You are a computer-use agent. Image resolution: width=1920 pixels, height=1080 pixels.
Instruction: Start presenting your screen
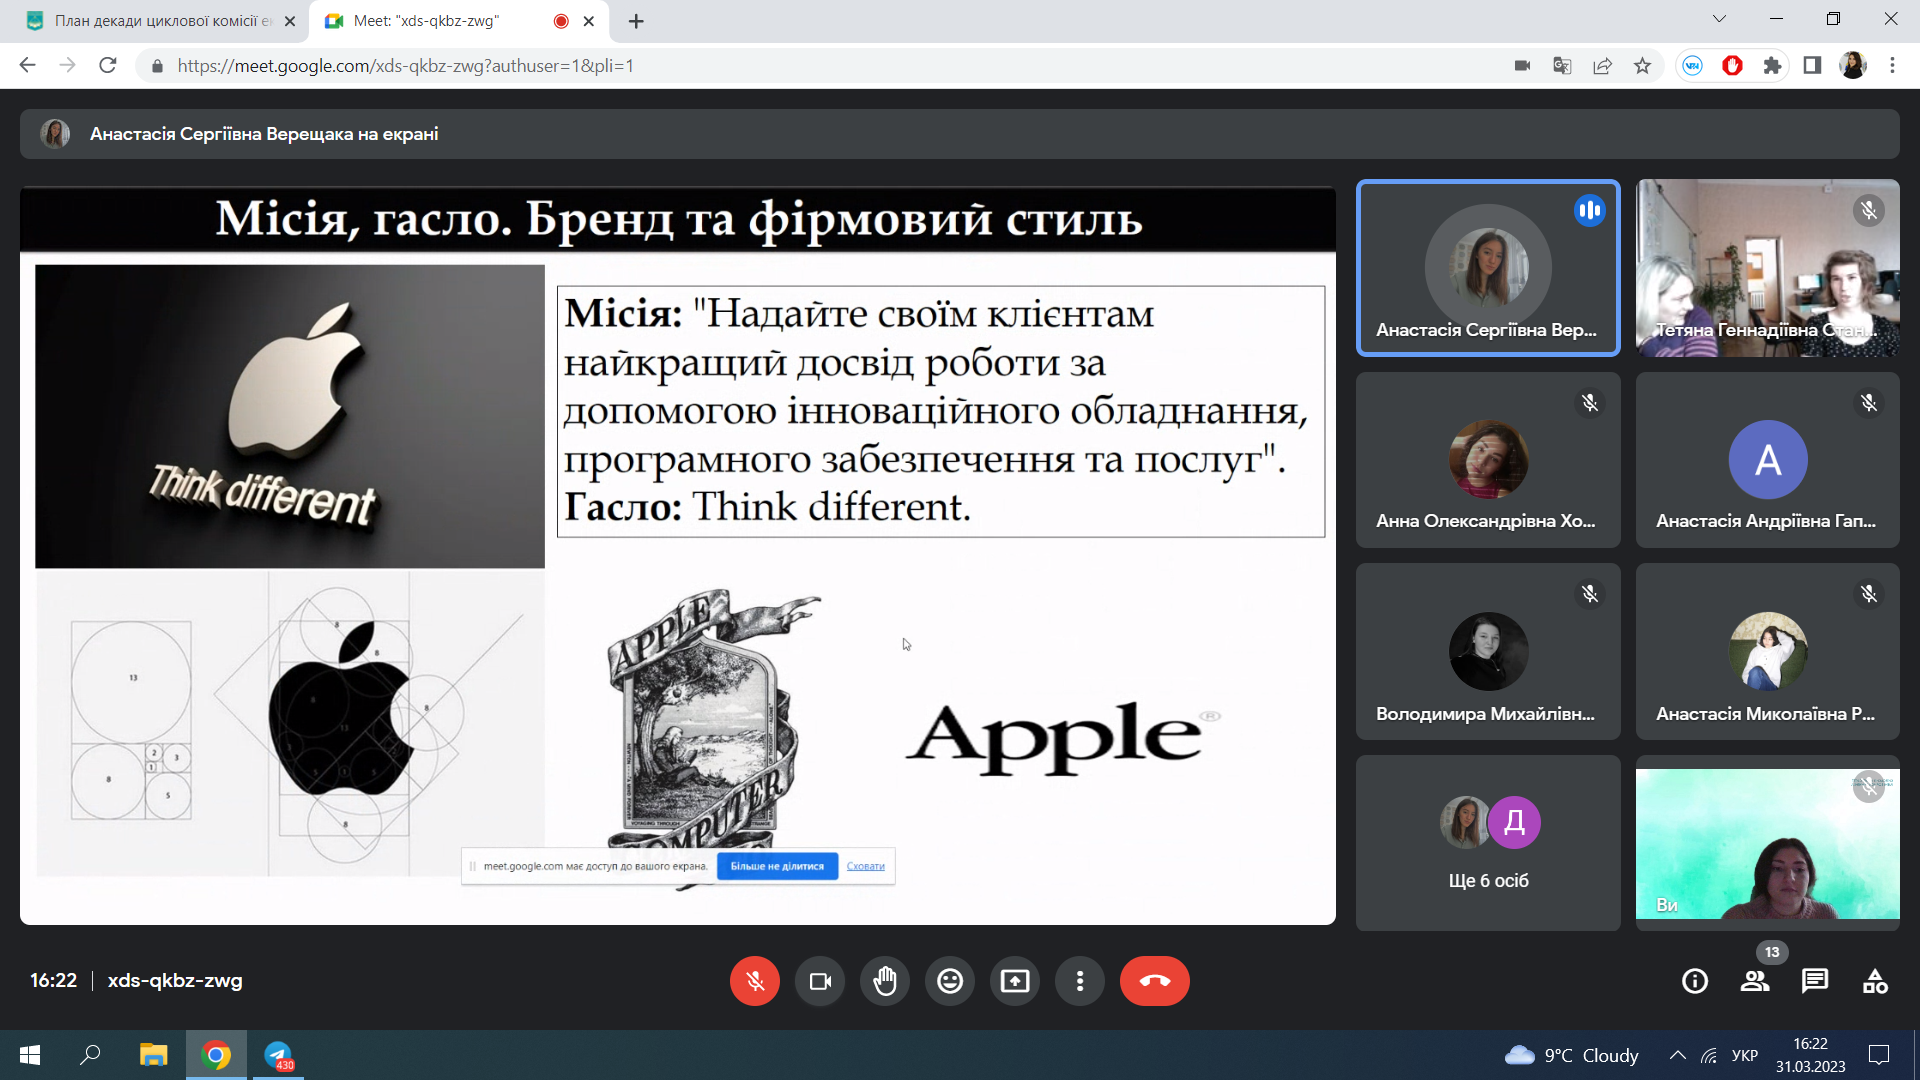pos(1015,981)
